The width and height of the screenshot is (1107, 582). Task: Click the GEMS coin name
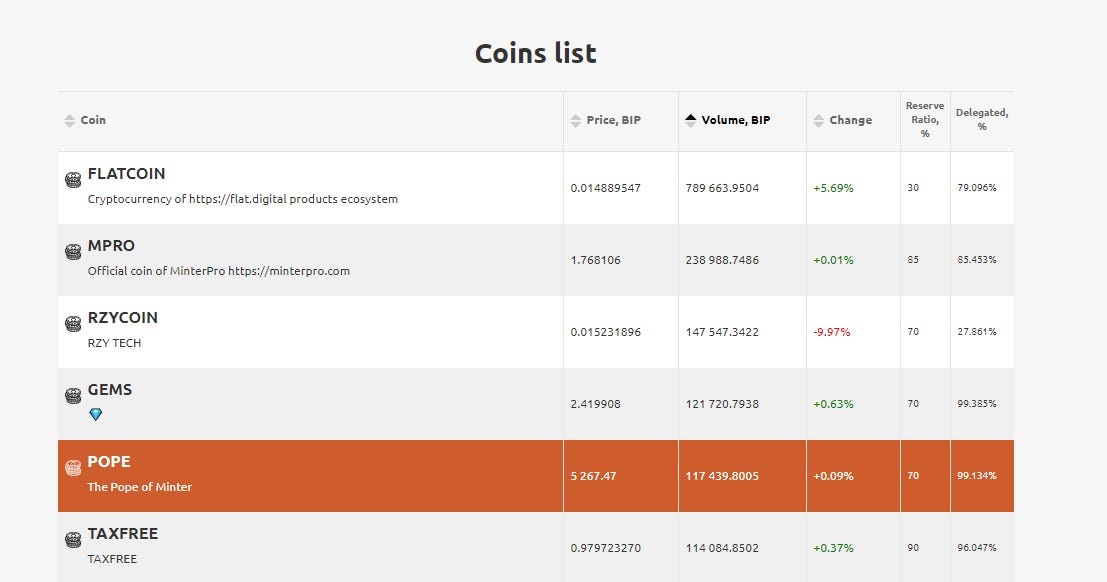109,390
